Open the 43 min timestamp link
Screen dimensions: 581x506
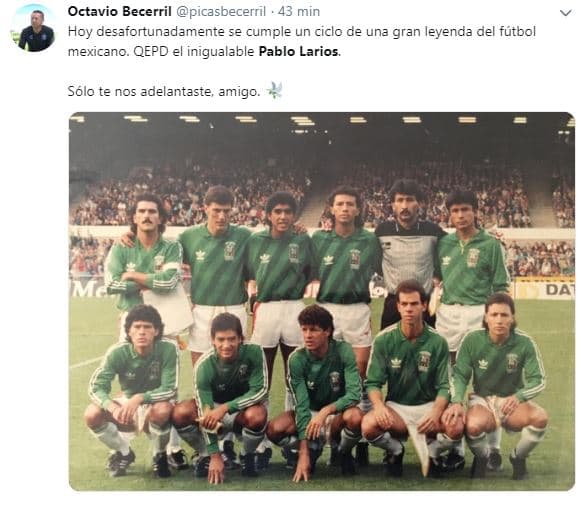coord(299,11)
